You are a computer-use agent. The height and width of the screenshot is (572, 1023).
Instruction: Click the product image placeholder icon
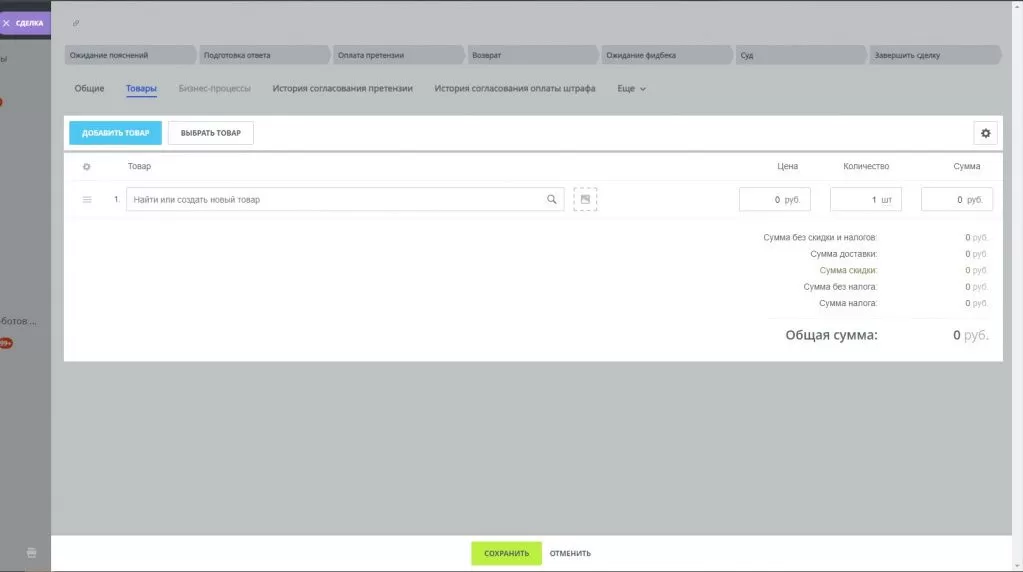(585, 200)
